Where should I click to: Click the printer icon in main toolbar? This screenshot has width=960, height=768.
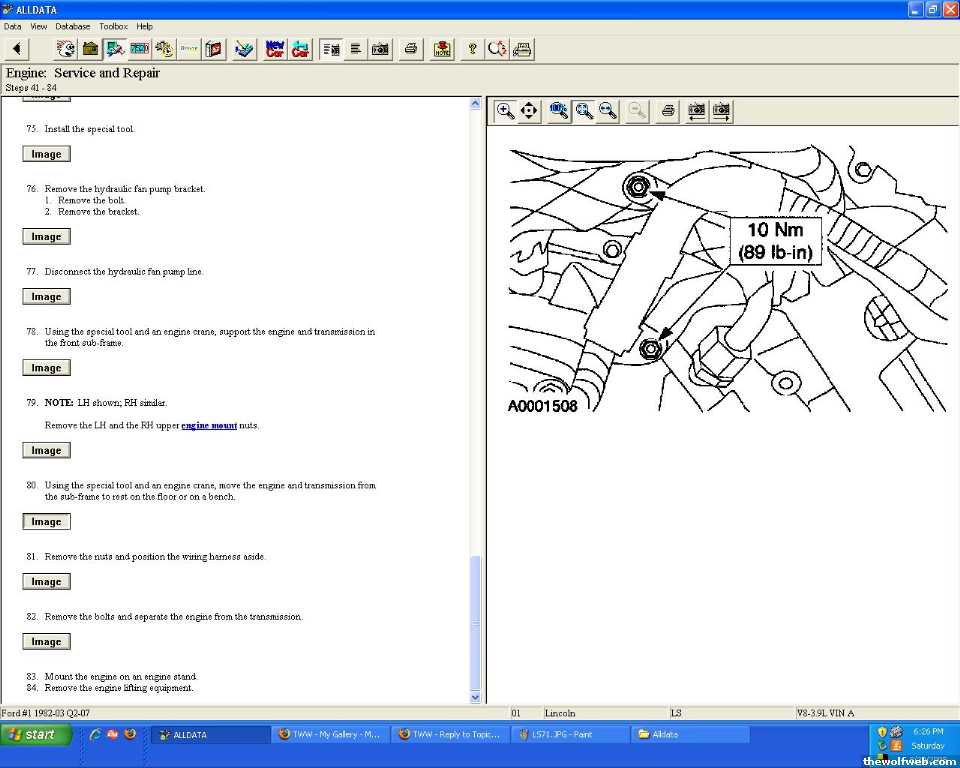pyautogui.click(x=410, y=49)
